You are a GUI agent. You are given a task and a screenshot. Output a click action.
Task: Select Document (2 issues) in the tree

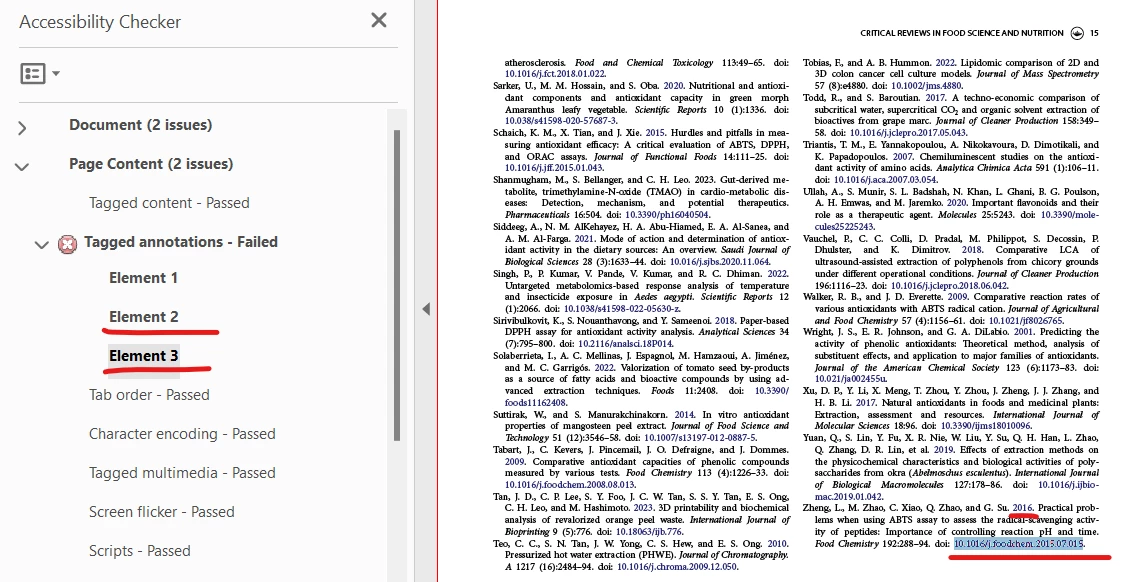pos(141,125)
